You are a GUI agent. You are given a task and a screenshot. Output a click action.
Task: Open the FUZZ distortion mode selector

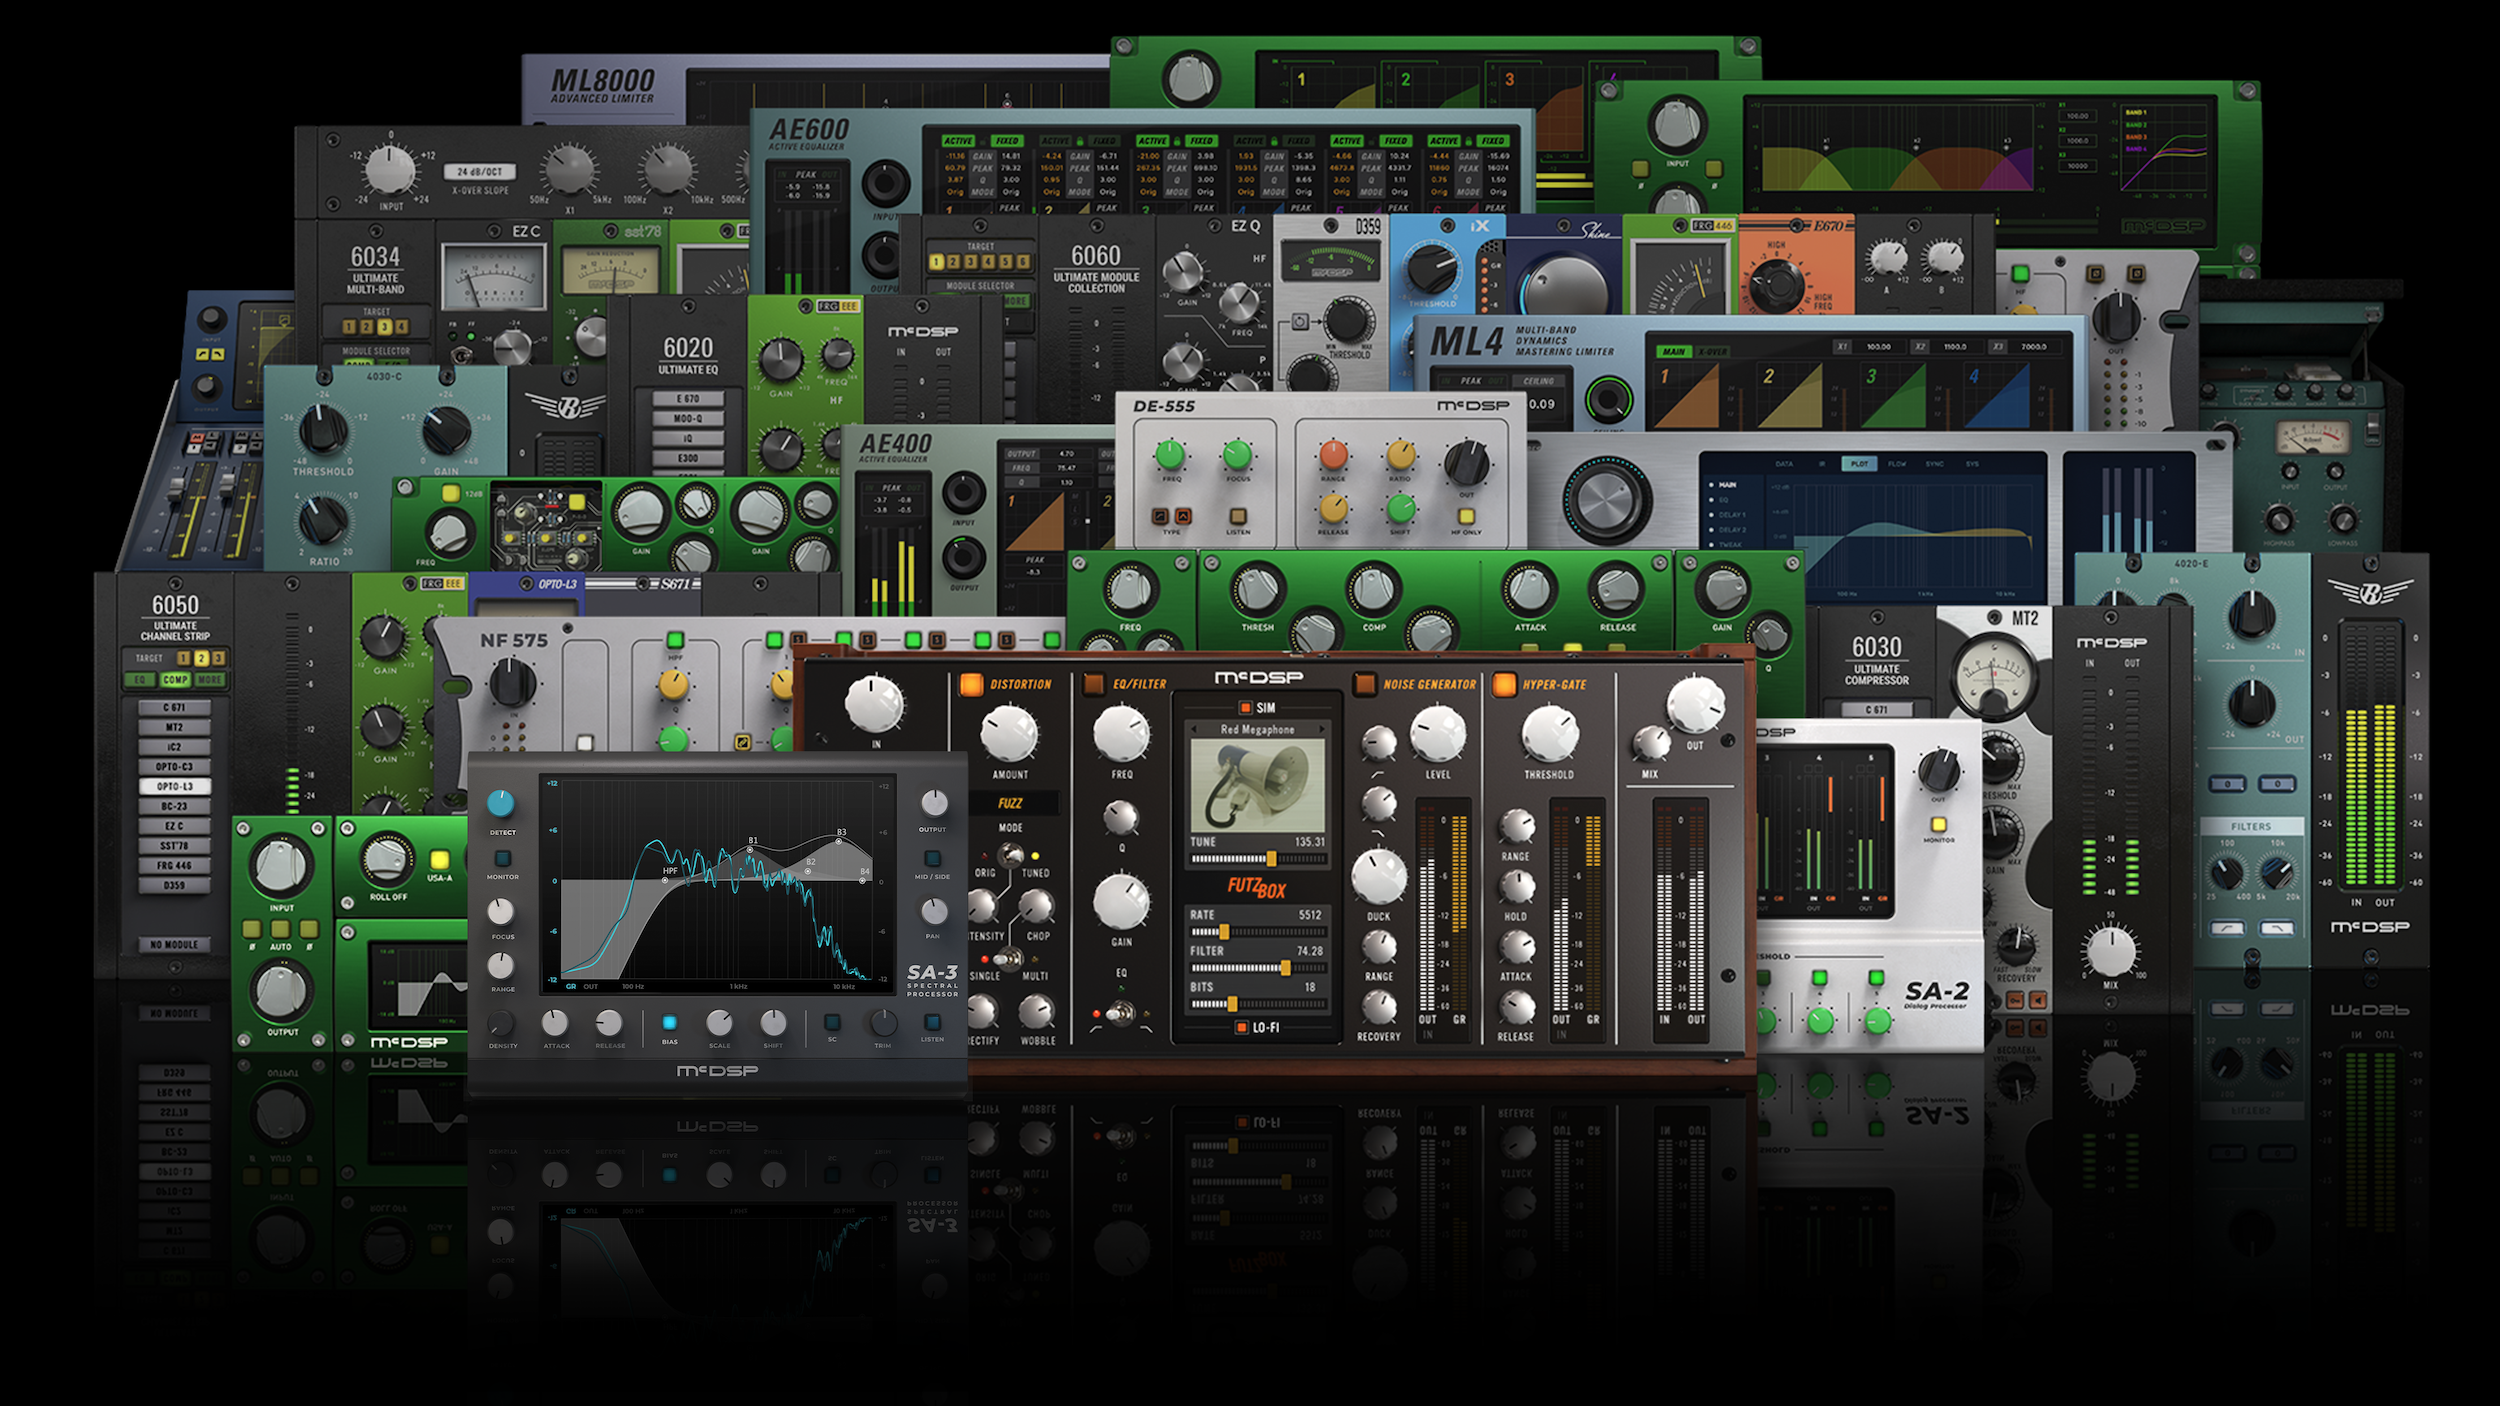(x=1010, y=803)
